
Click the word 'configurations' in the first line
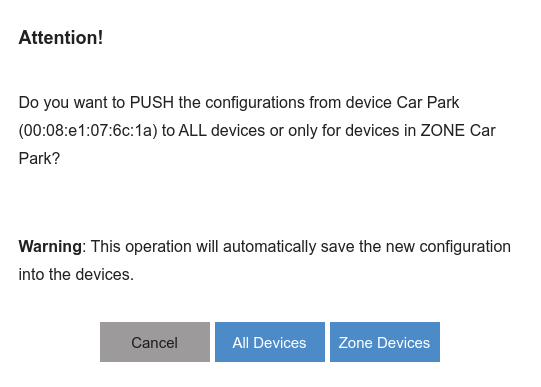[x=255, y=103]
